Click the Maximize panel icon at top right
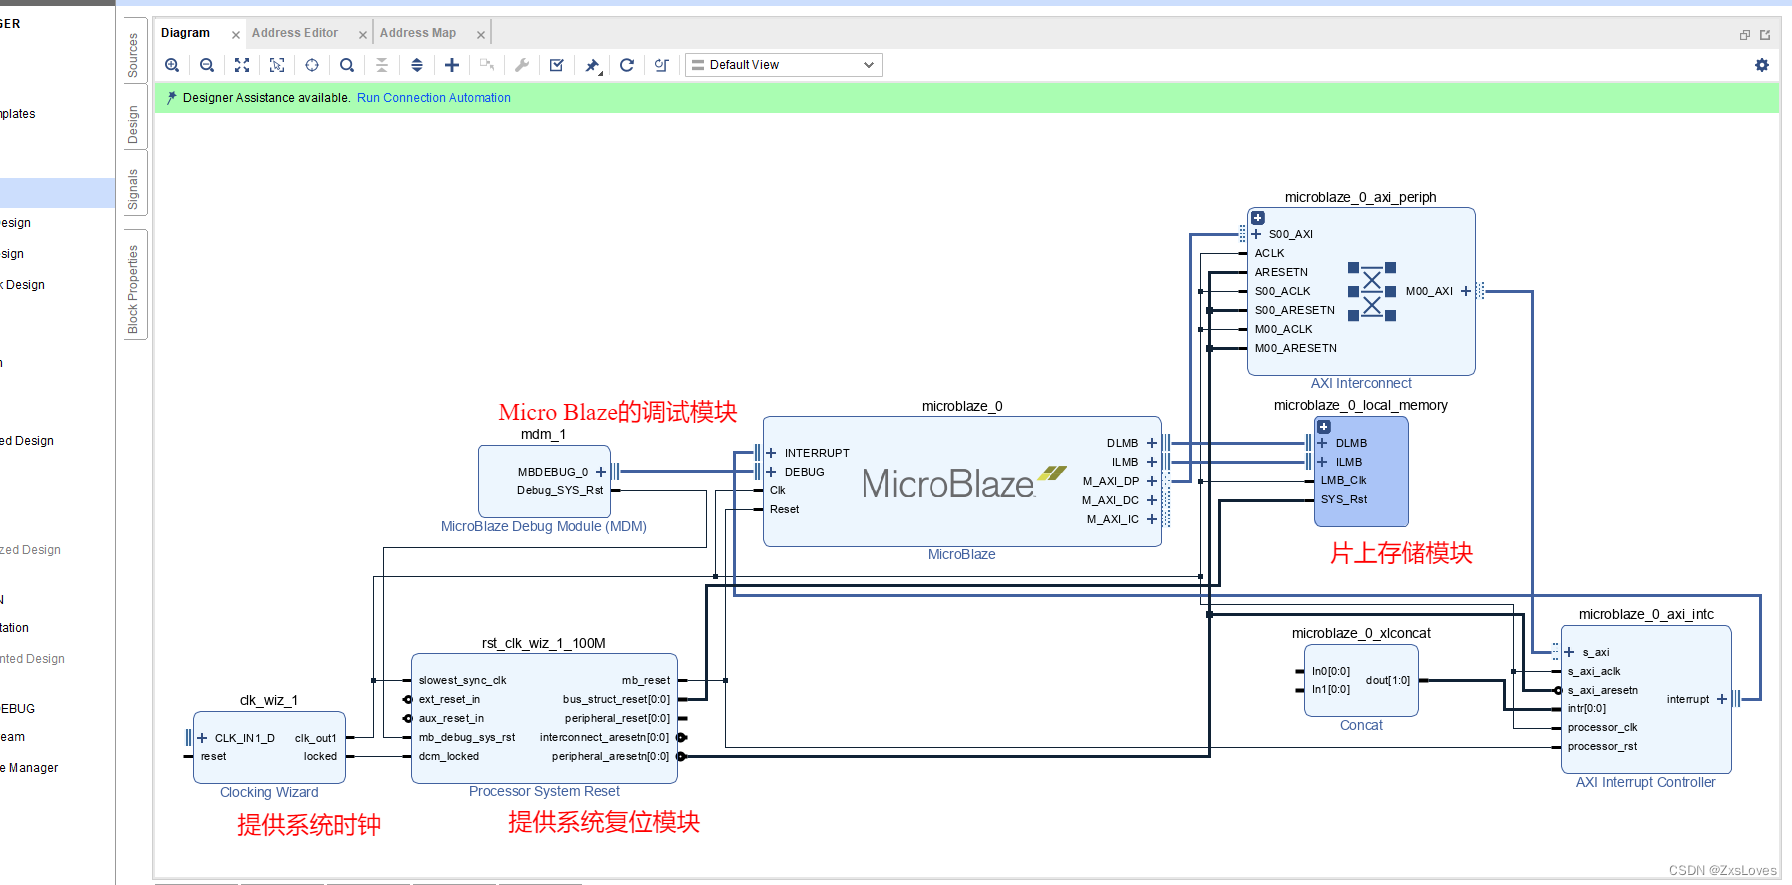1792x885 pixels. pos(1765,35)
